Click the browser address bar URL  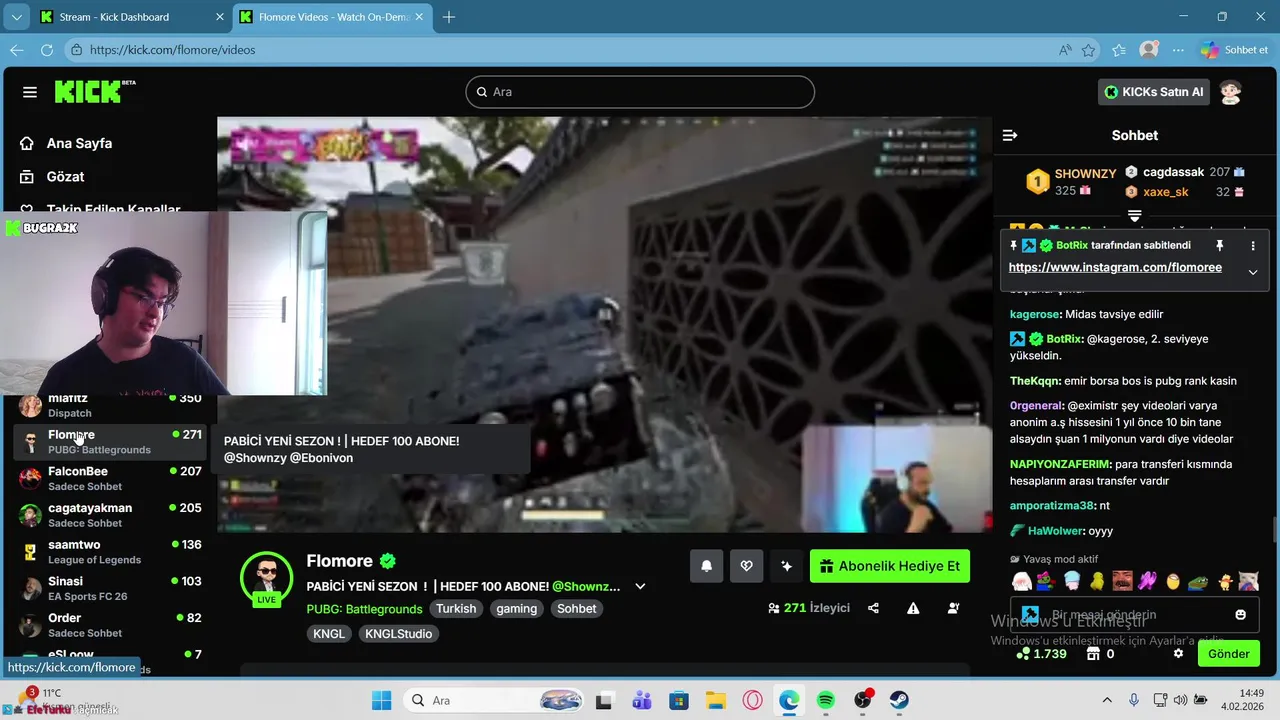[173, 50]
